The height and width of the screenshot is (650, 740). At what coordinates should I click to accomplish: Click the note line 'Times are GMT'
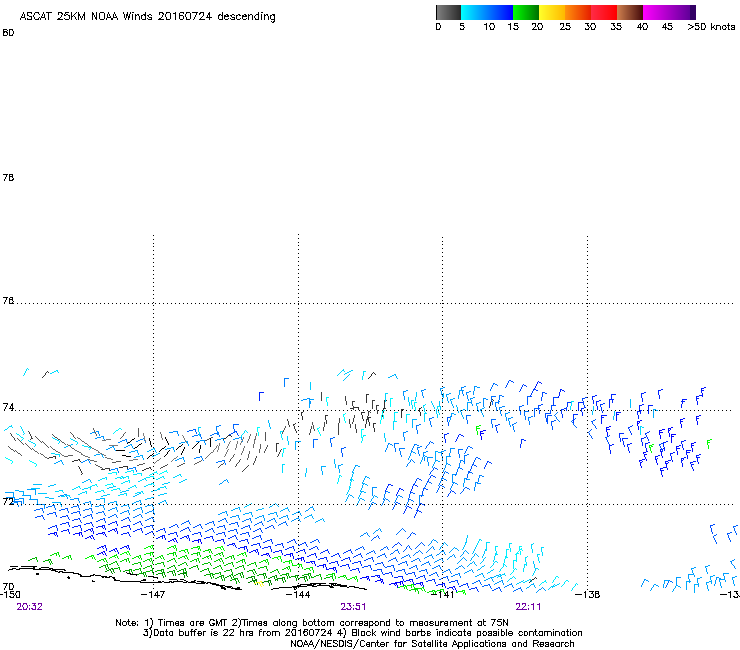[192, 623]
